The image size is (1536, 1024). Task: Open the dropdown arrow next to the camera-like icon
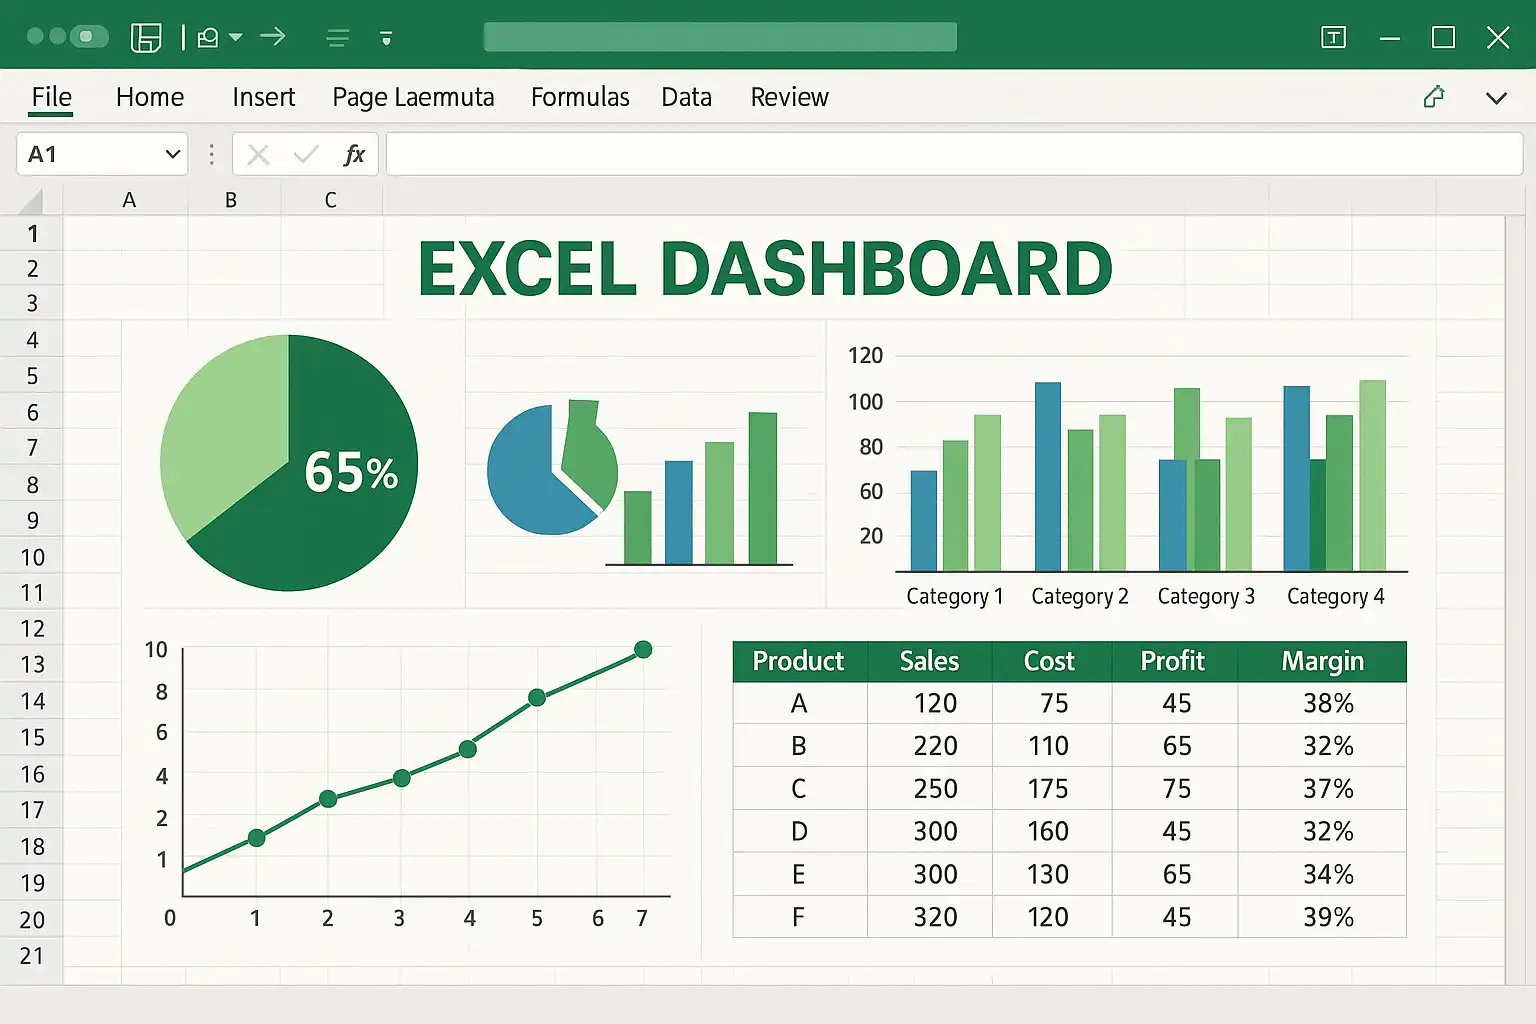tap(236, 38)
